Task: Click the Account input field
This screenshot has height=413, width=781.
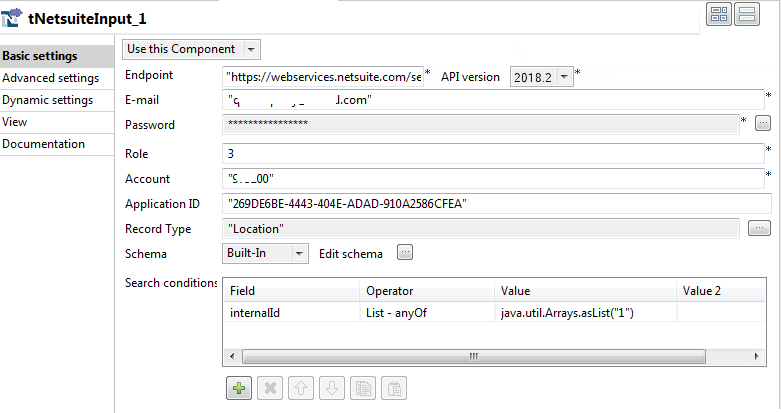Action: point(493,178)
